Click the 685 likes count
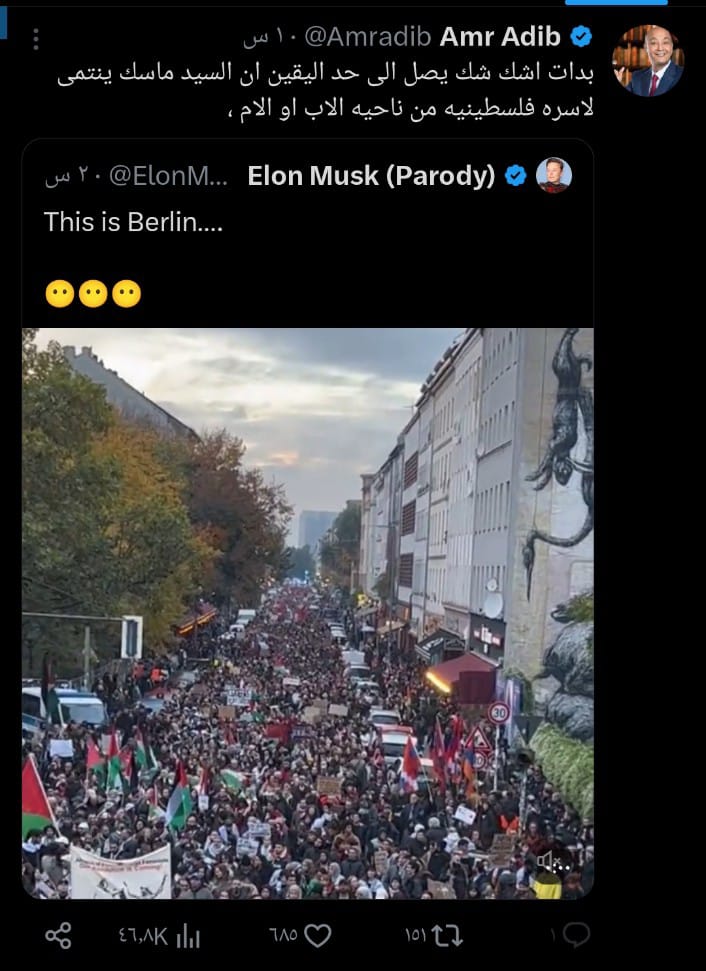 pyautogui.click(x=283, y=936)
